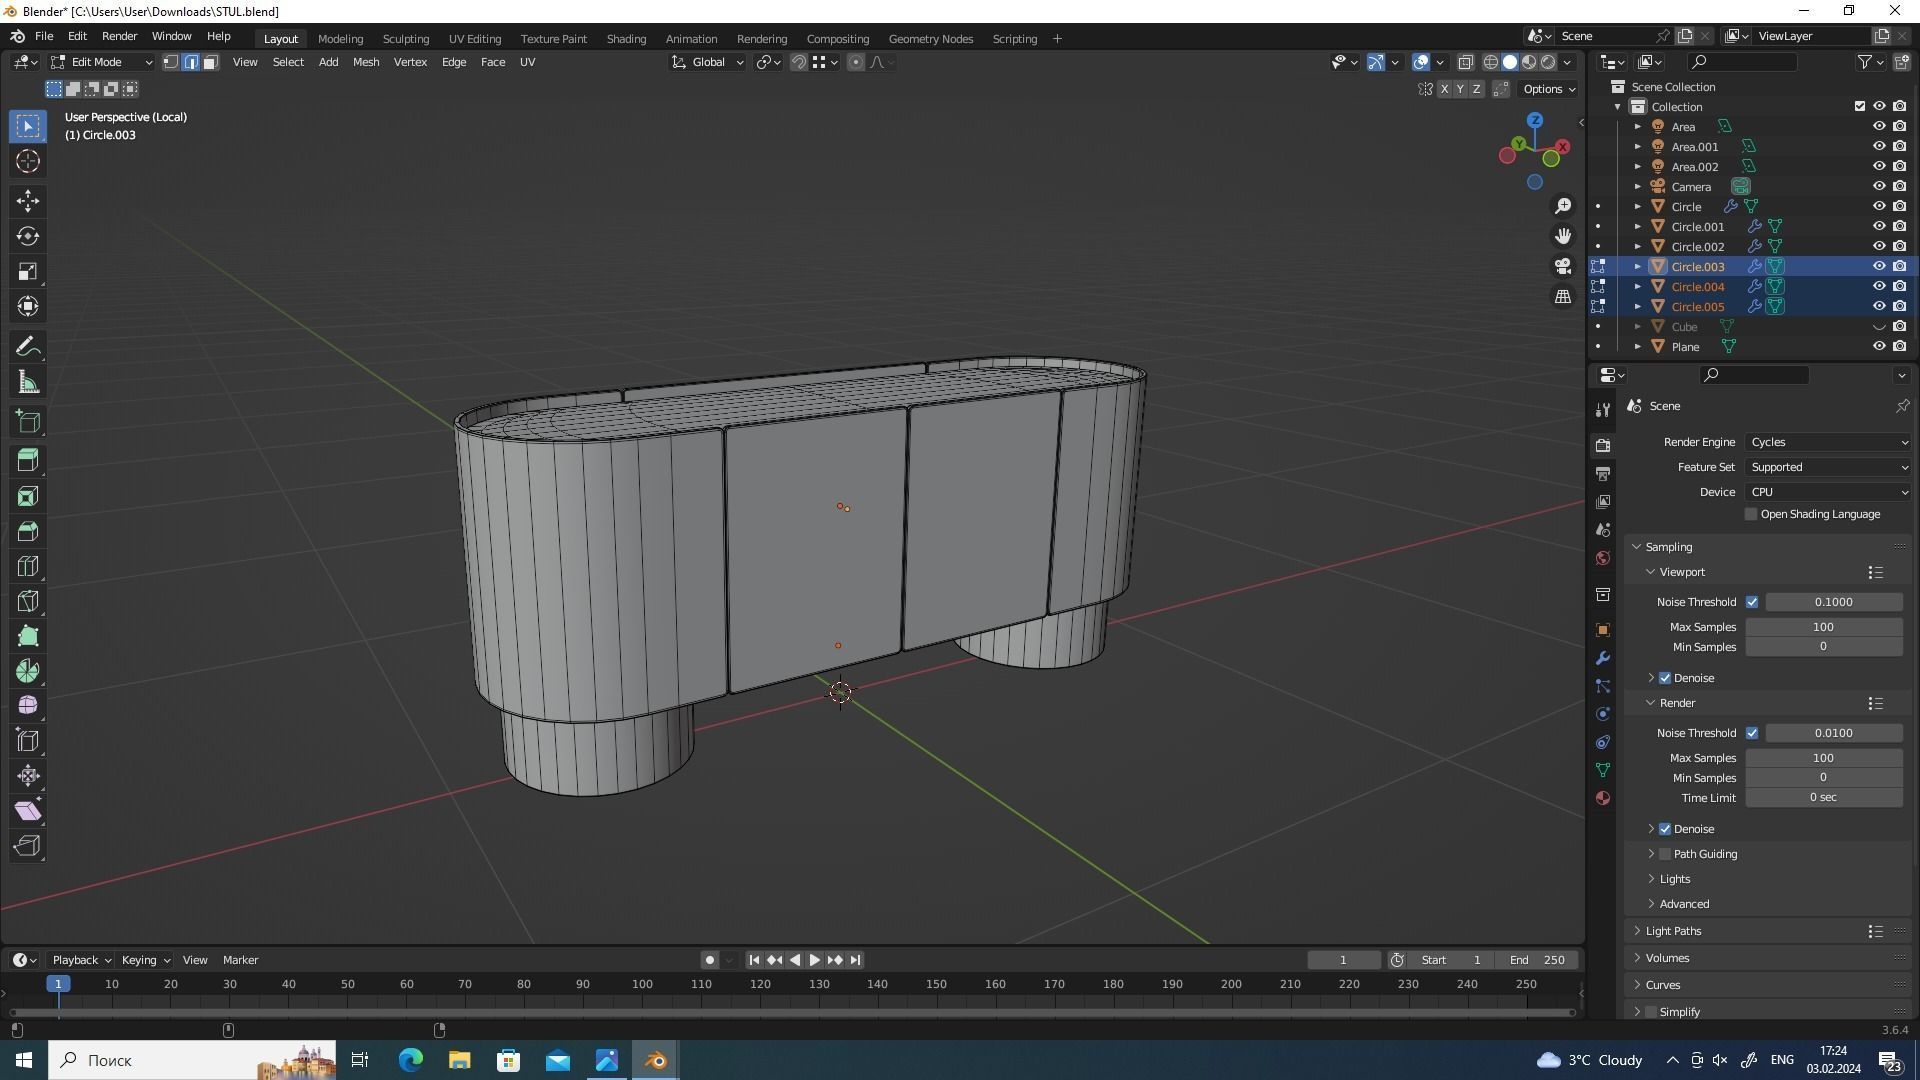The image size is (1920, 1080).
Task: Click the End frame 250 field
Action: pyautogui.click(x=1538, y=960)
